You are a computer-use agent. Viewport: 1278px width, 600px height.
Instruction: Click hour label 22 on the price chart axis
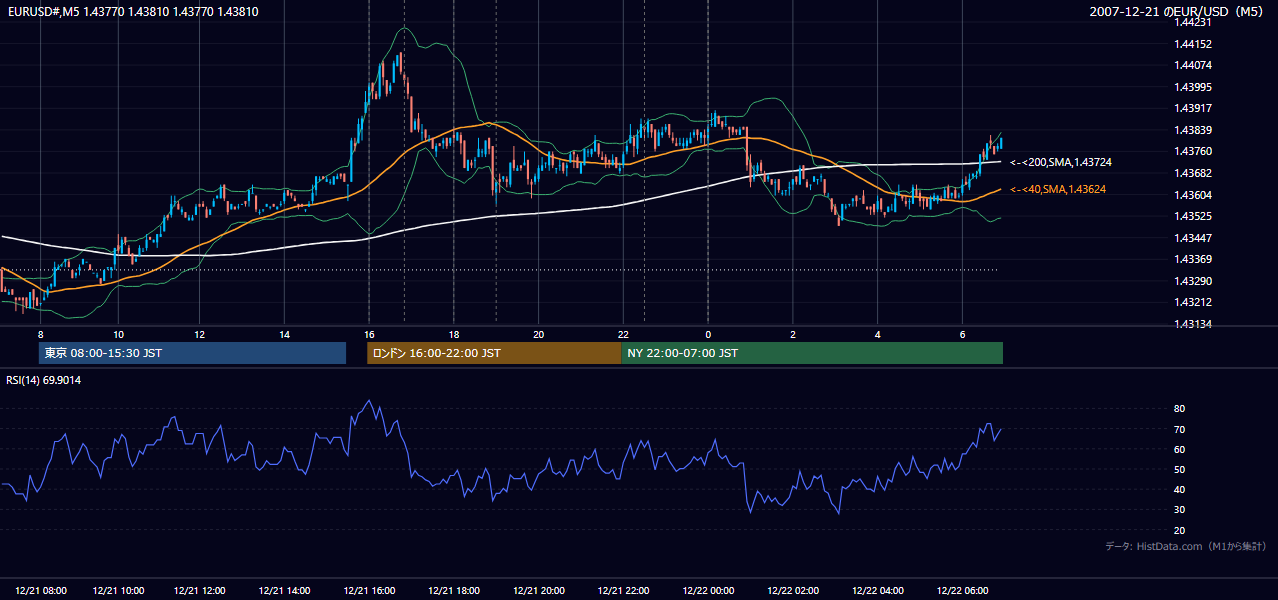pos(623,334)
